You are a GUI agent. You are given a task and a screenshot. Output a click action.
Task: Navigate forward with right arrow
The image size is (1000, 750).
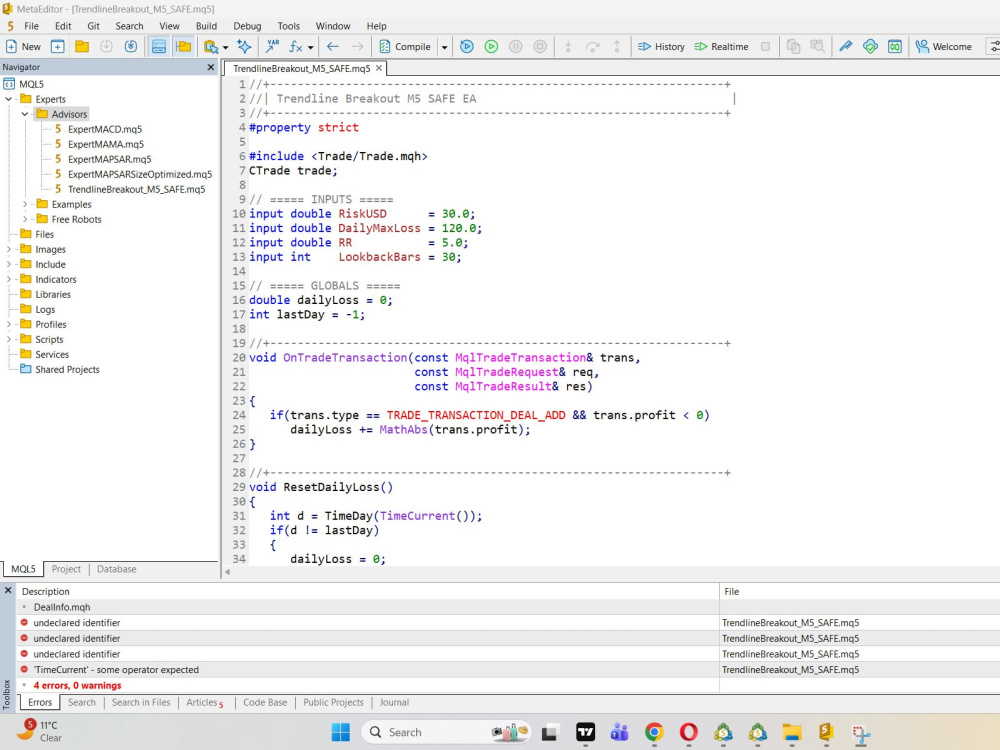pyautogui.click(x=357, y=47)
